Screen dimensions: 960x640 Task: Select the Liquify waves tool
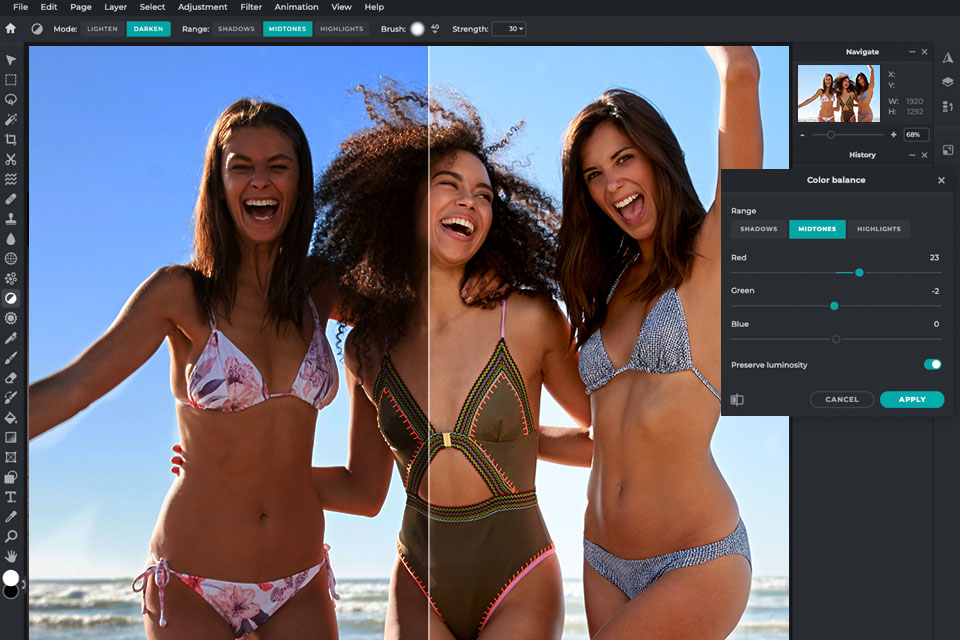click(x=10, y=179)
